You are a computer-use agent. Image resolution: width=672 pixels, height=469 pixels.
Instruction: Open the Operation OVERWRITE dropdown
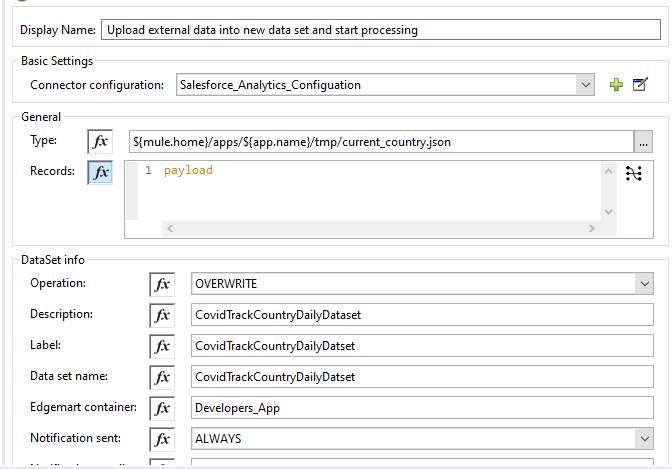click(x=644, y=284)
